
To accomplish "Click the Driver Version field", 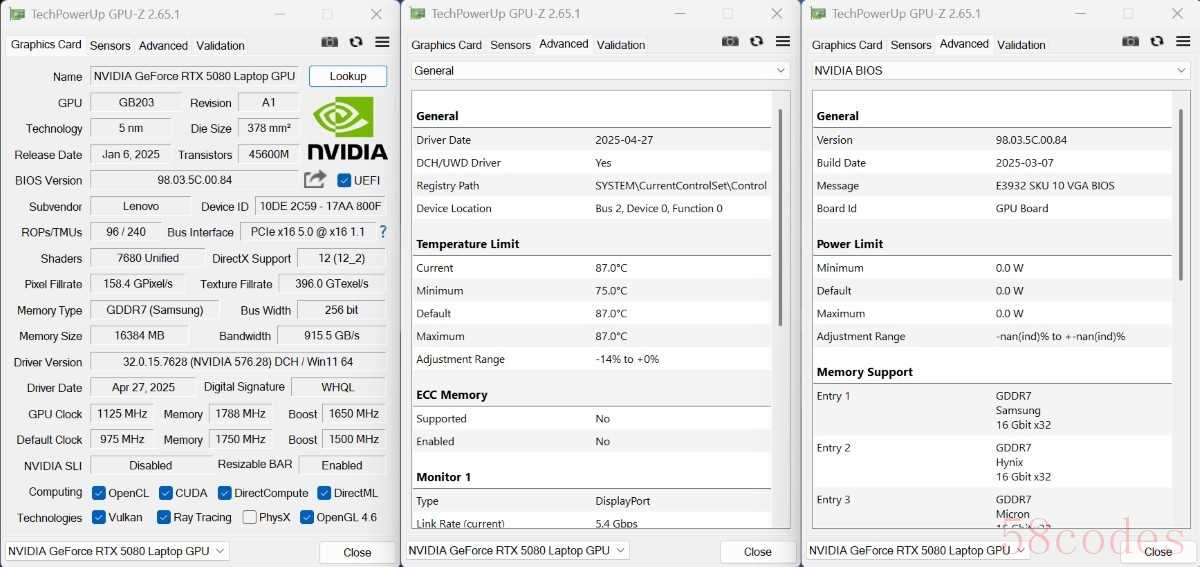I will (238, 362).
